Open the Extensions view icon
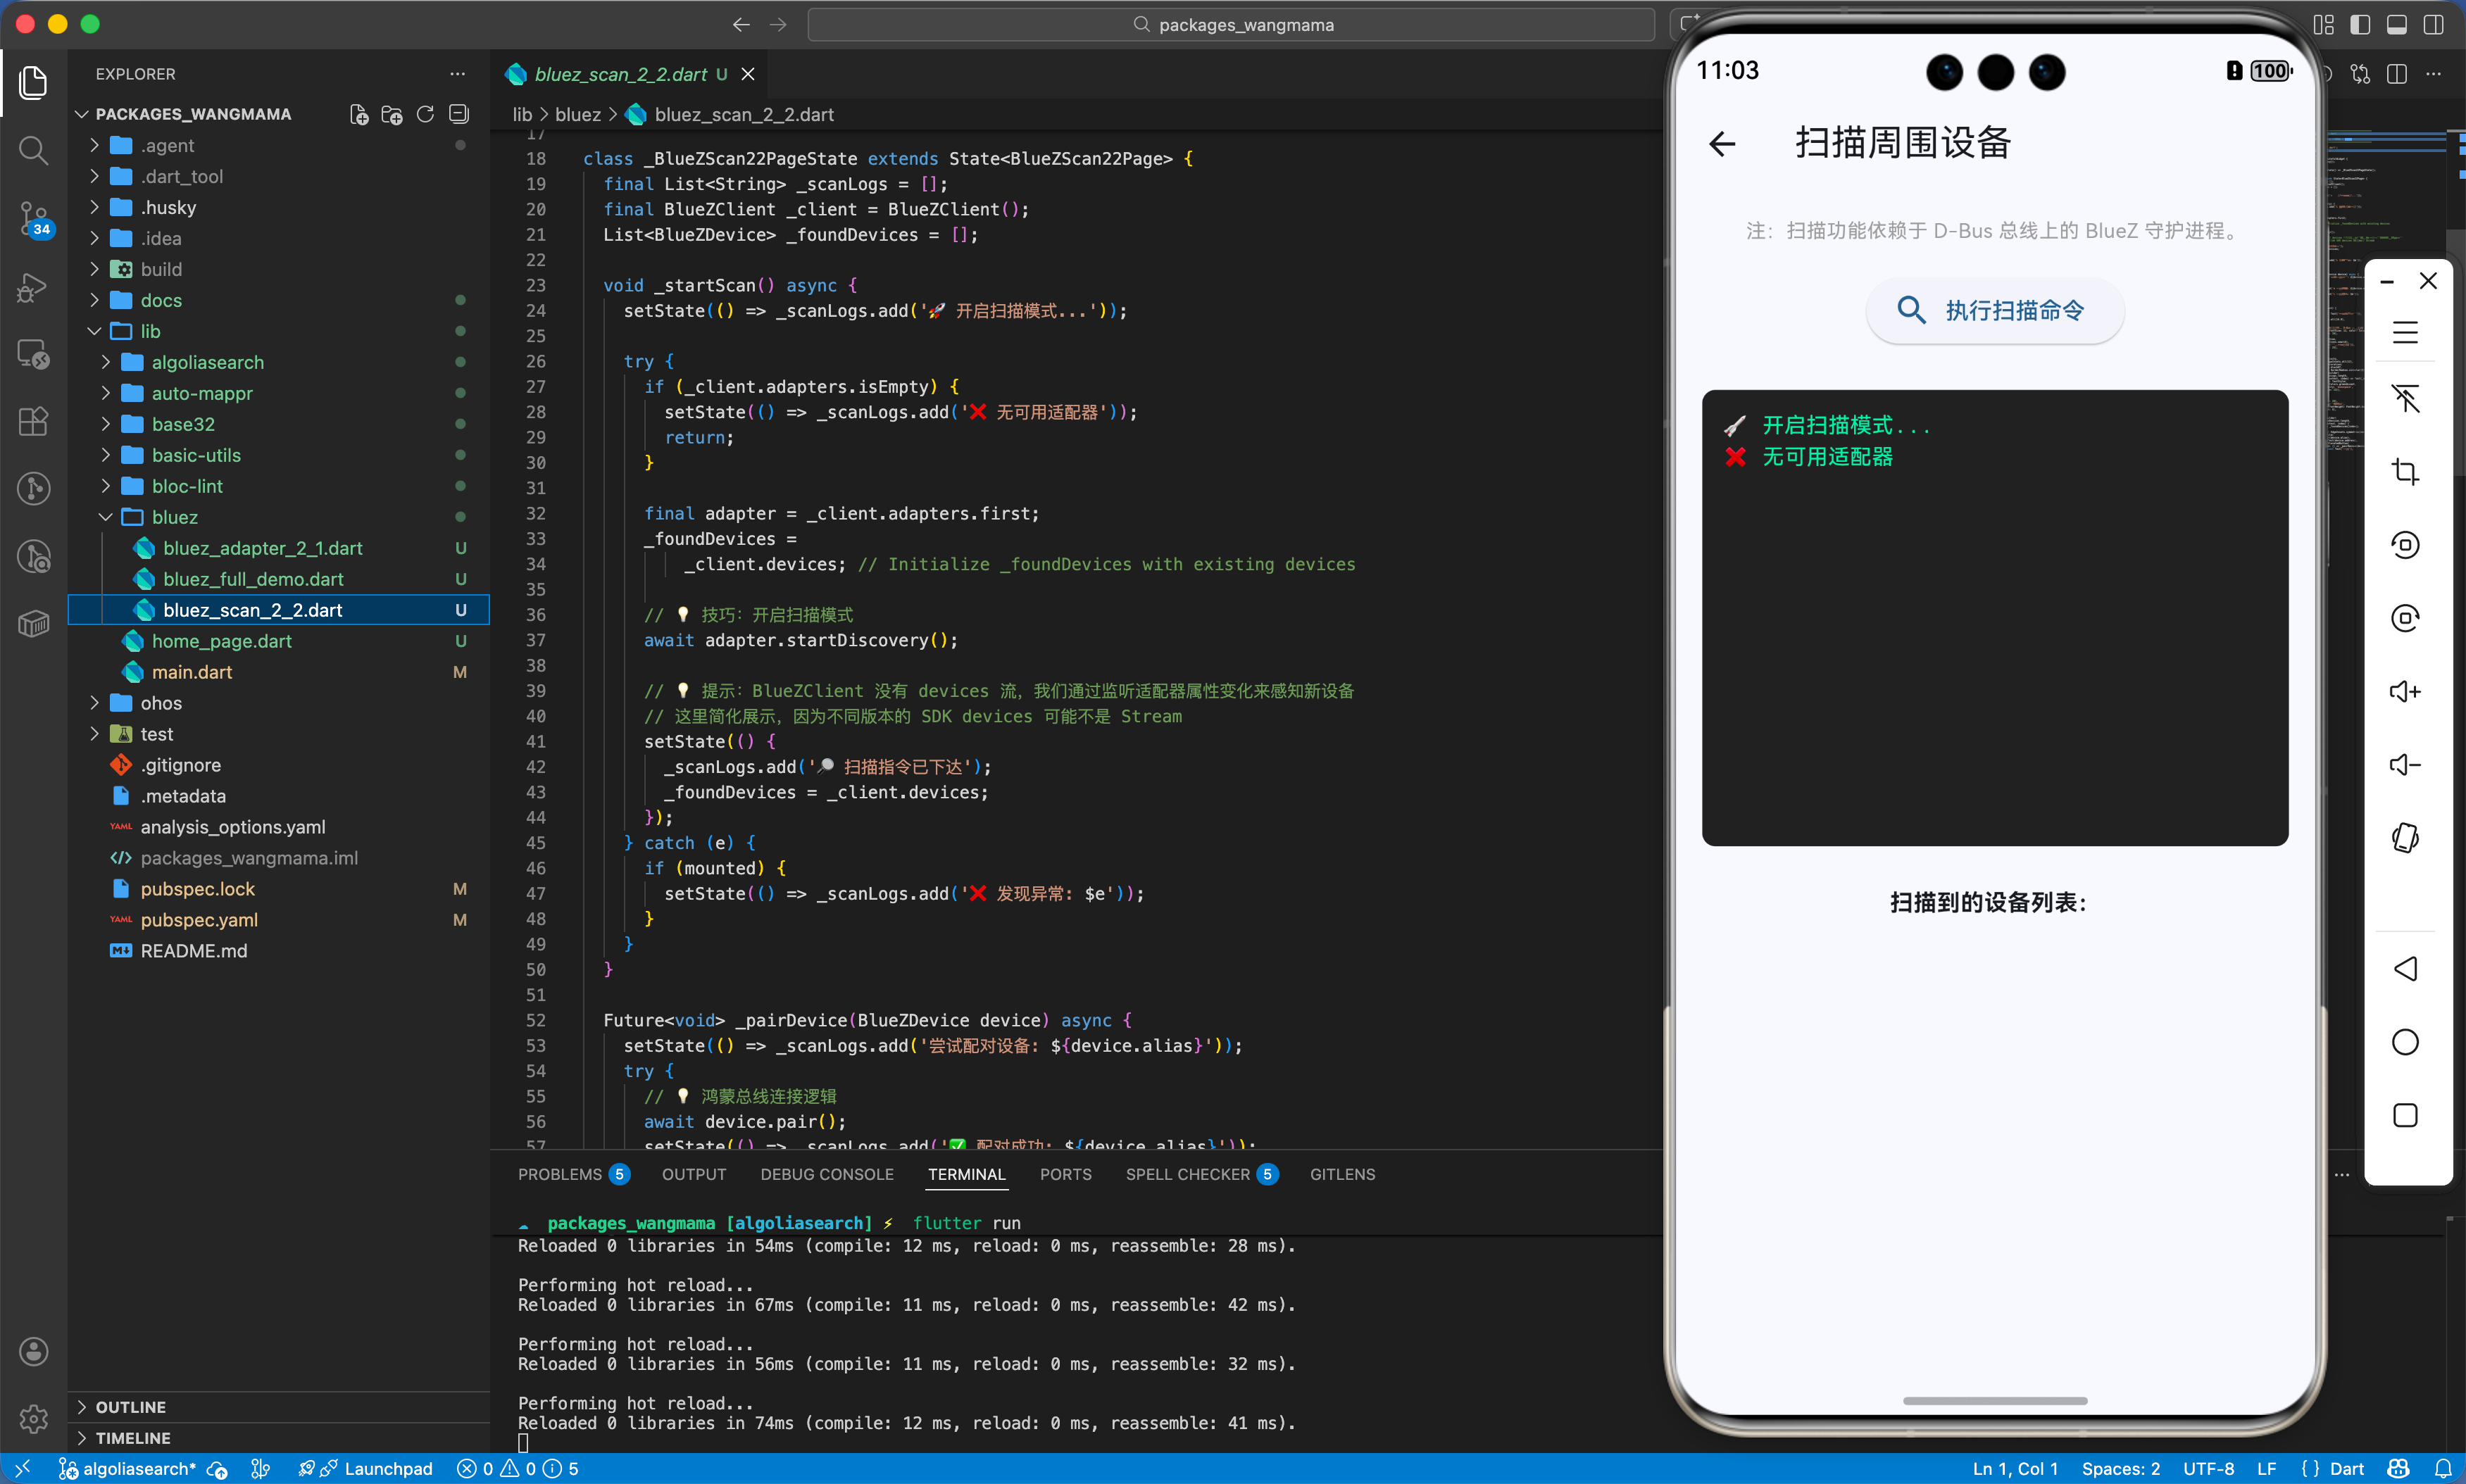 (33, 421)
